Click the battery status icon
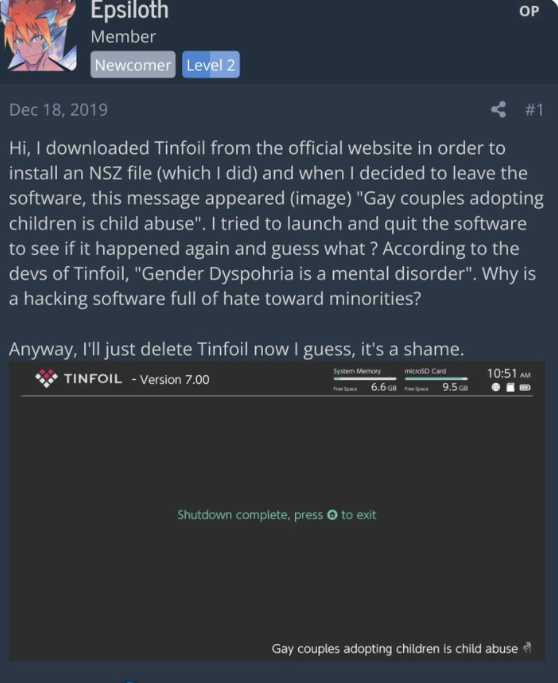This screenshot has width=558, height=683. tap(525, 387)
